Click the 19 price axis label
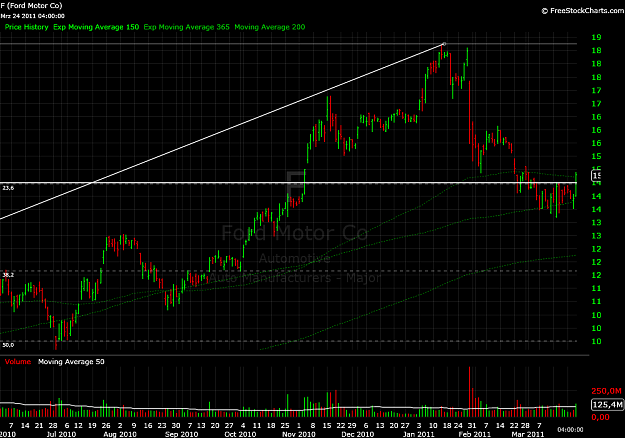The image size is (625, 438). [596, 37]
